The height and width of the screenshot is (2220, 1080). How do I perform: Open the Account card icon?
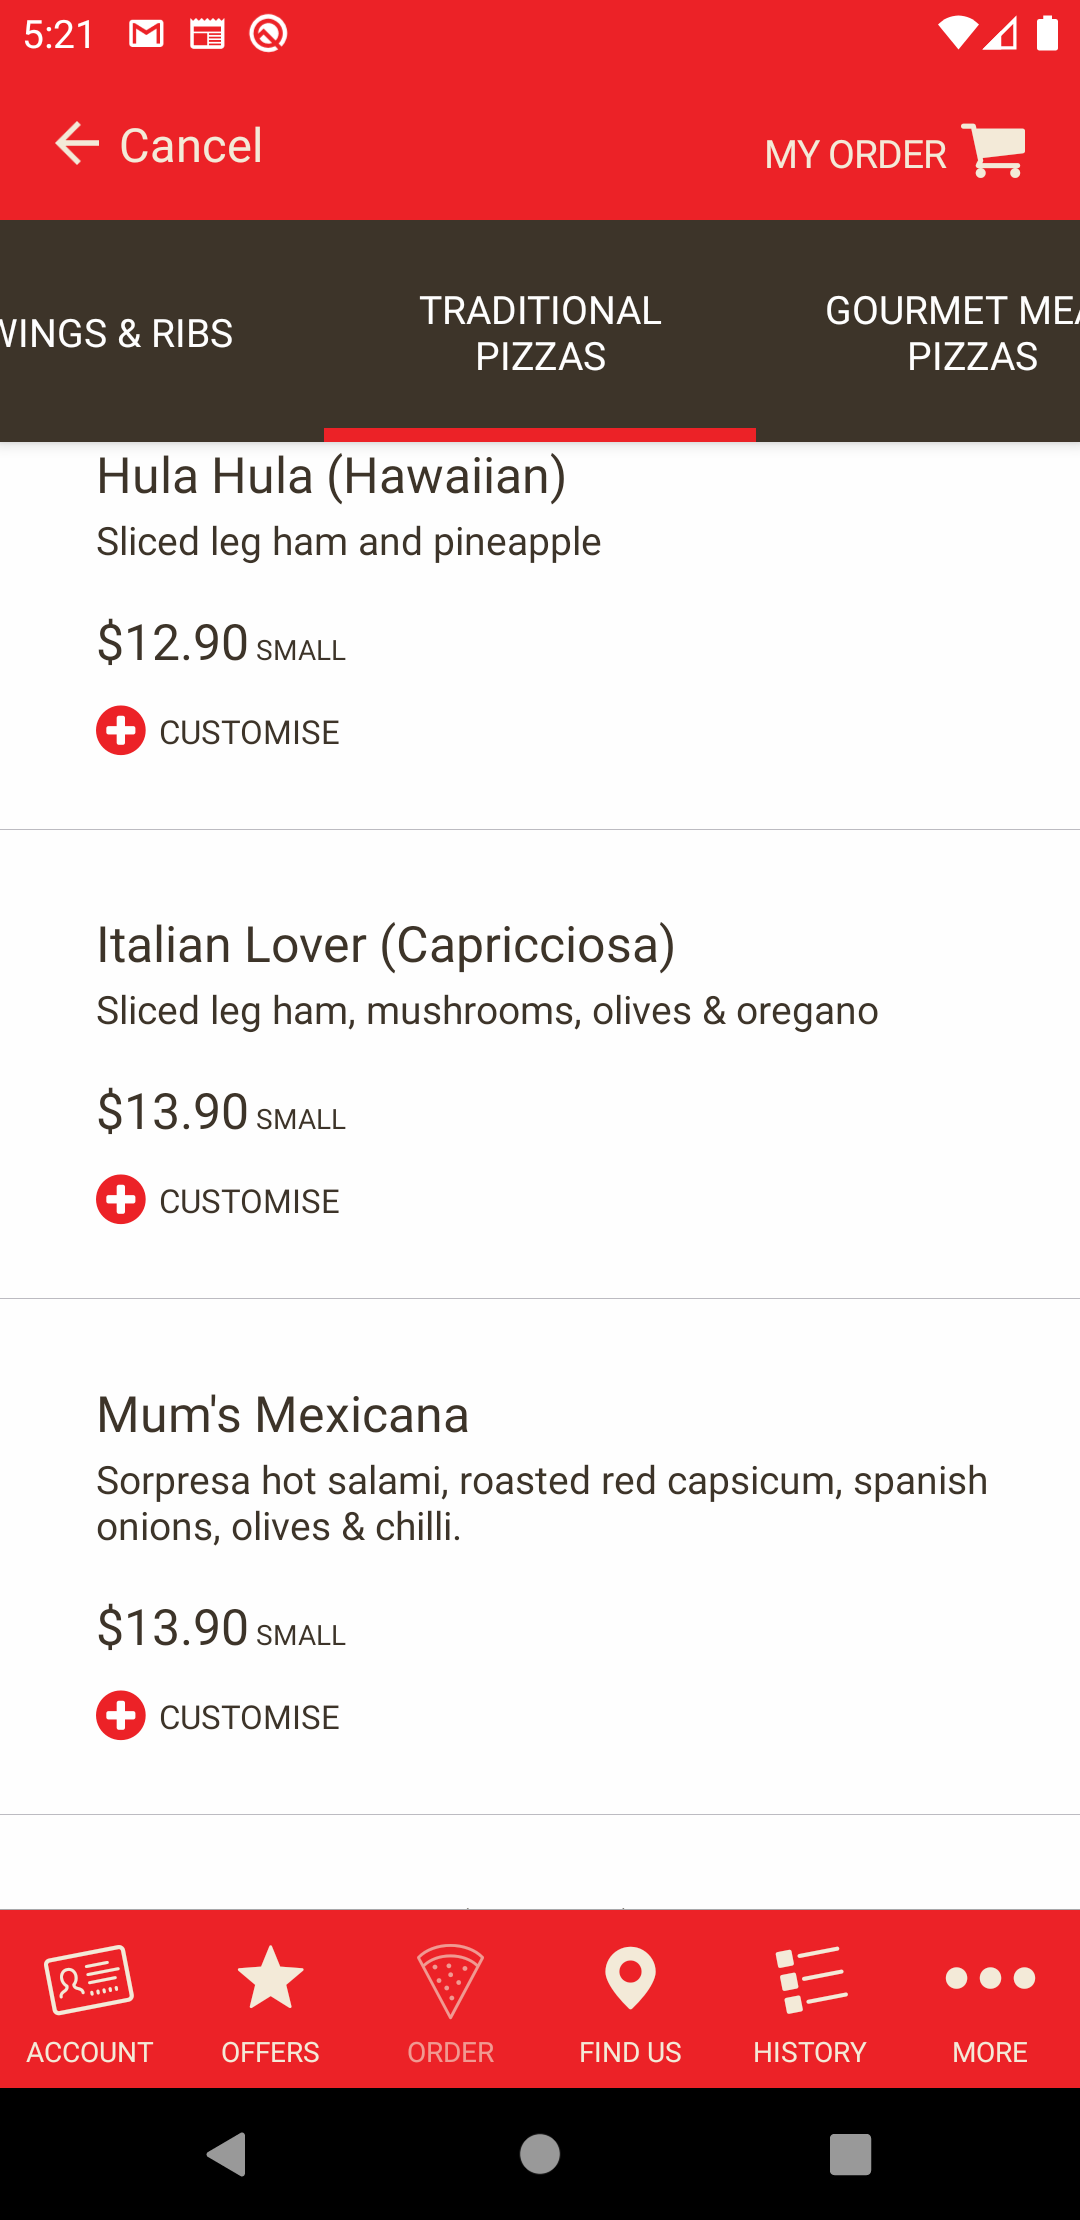coord(89,1978)
